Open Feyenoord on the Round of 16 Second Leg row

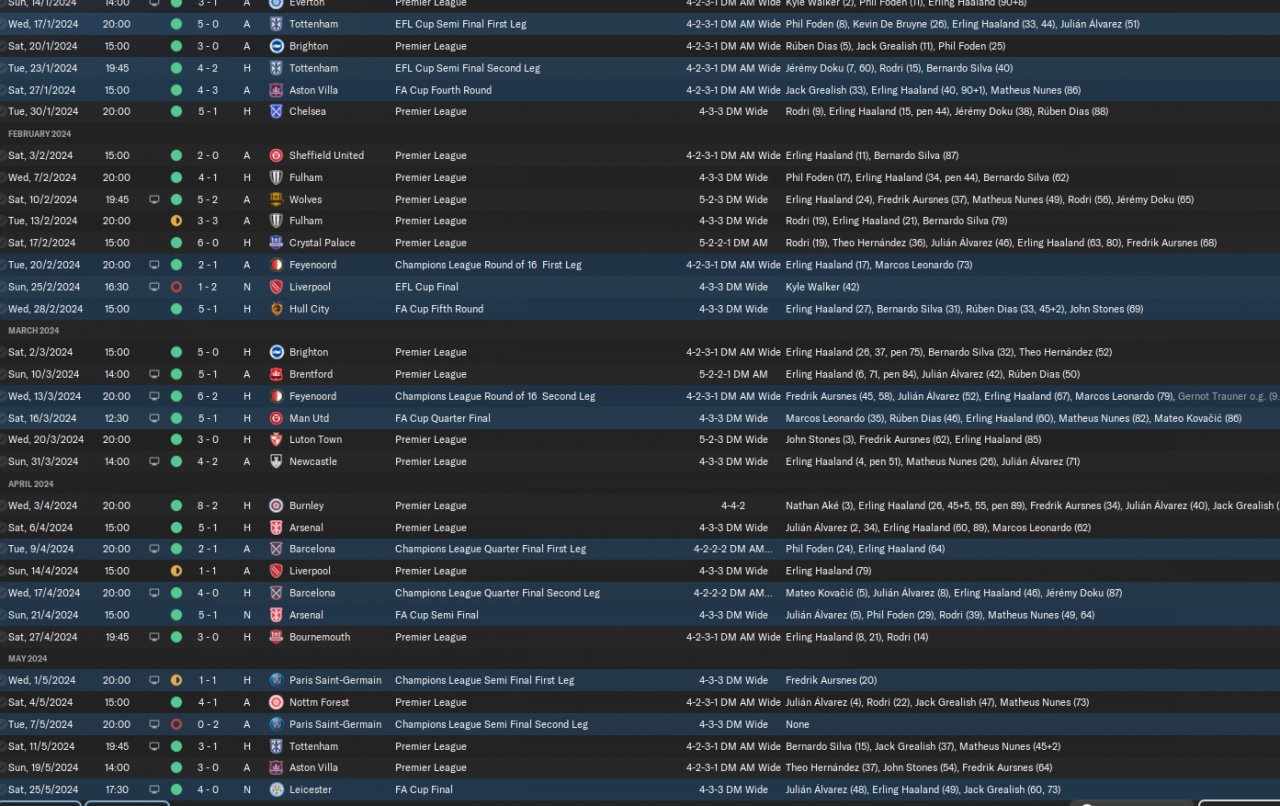pos(313,396)
